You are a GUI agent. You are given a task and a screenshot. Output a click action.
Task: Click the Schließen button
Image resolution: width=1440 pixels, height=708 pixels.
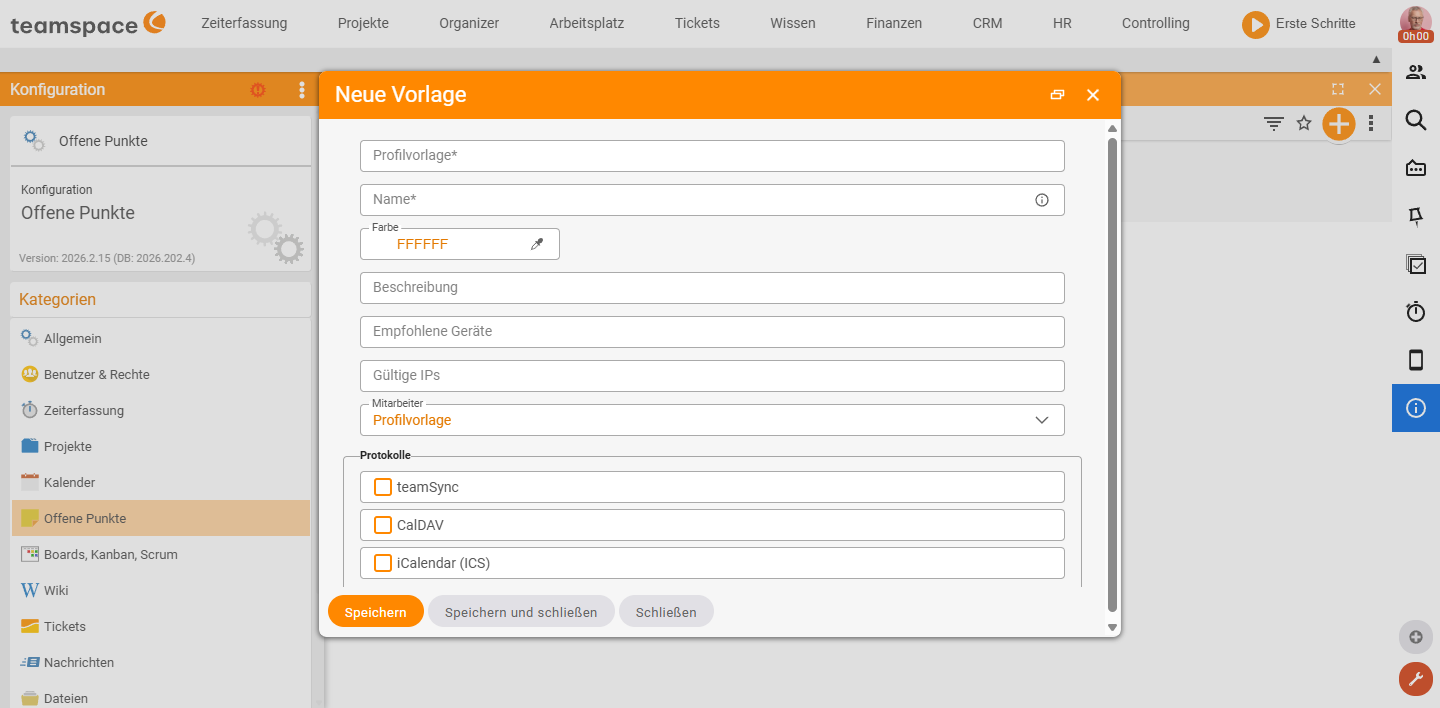[x=666, y=612]
